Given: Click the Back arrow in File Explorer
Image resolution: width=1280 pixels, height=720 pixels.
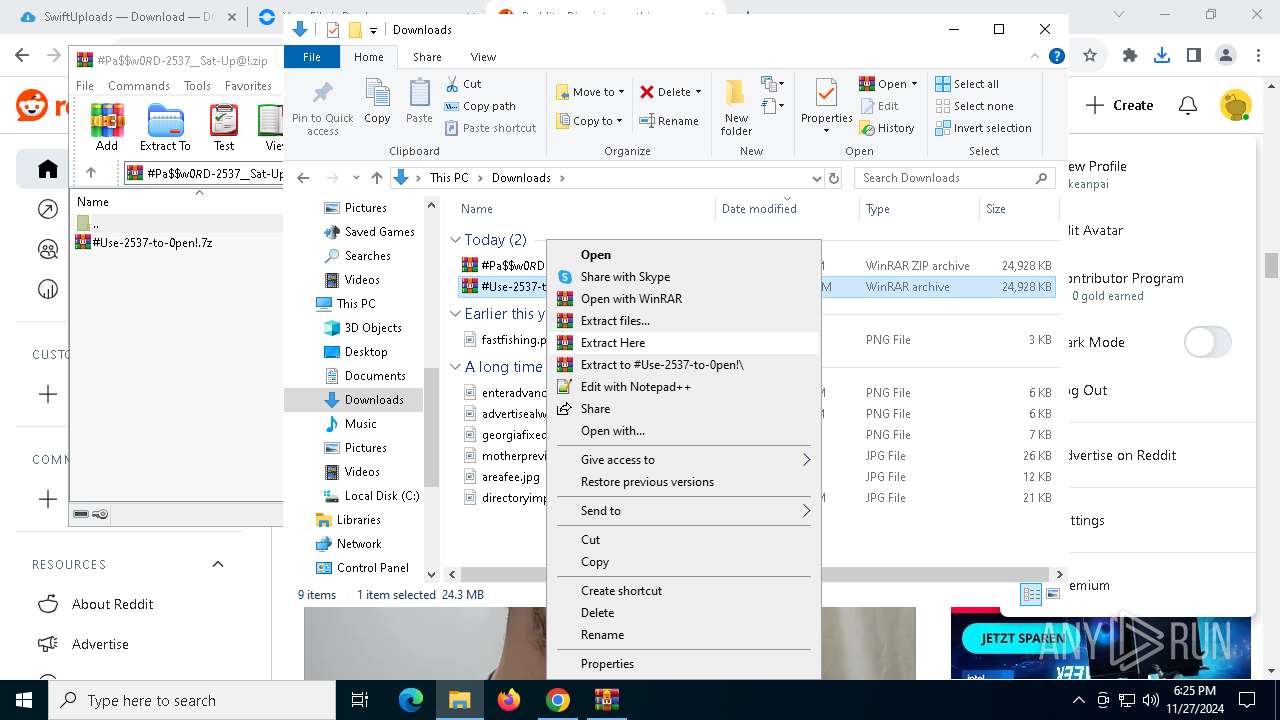Looking at the screenshot, I should click(x=303, y=178).
